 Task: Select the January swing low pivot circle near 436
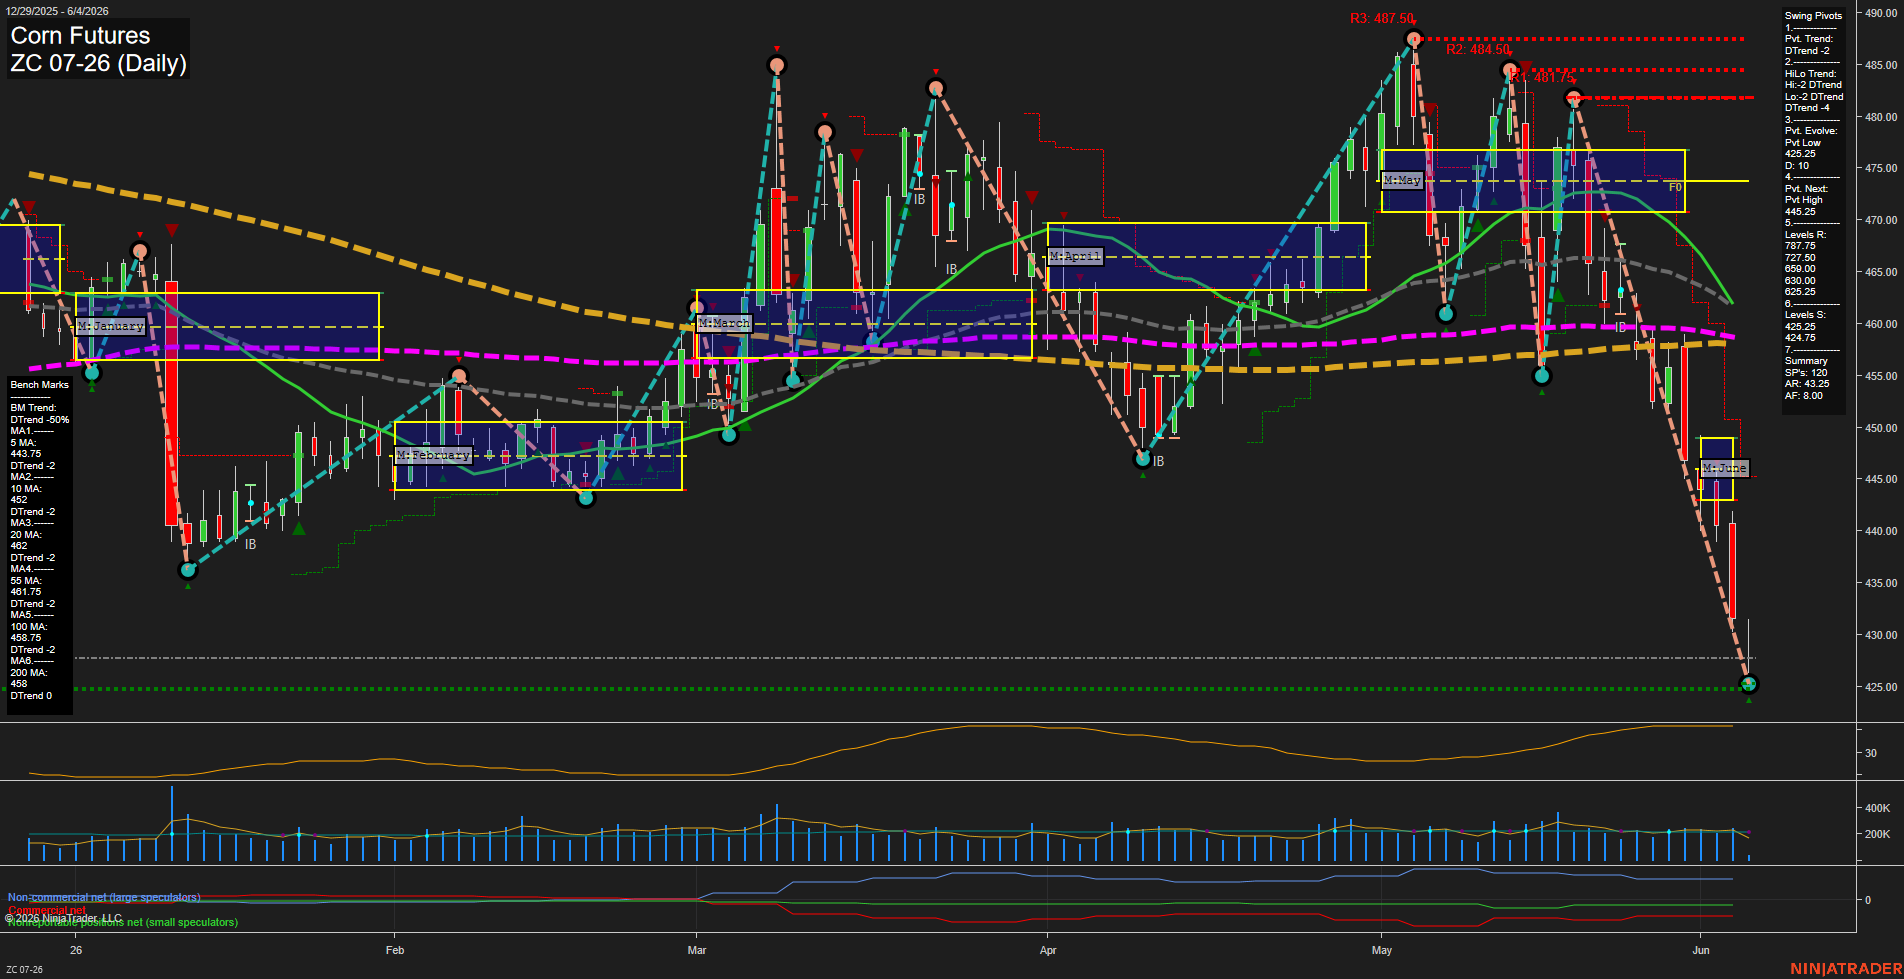[188, 570]
